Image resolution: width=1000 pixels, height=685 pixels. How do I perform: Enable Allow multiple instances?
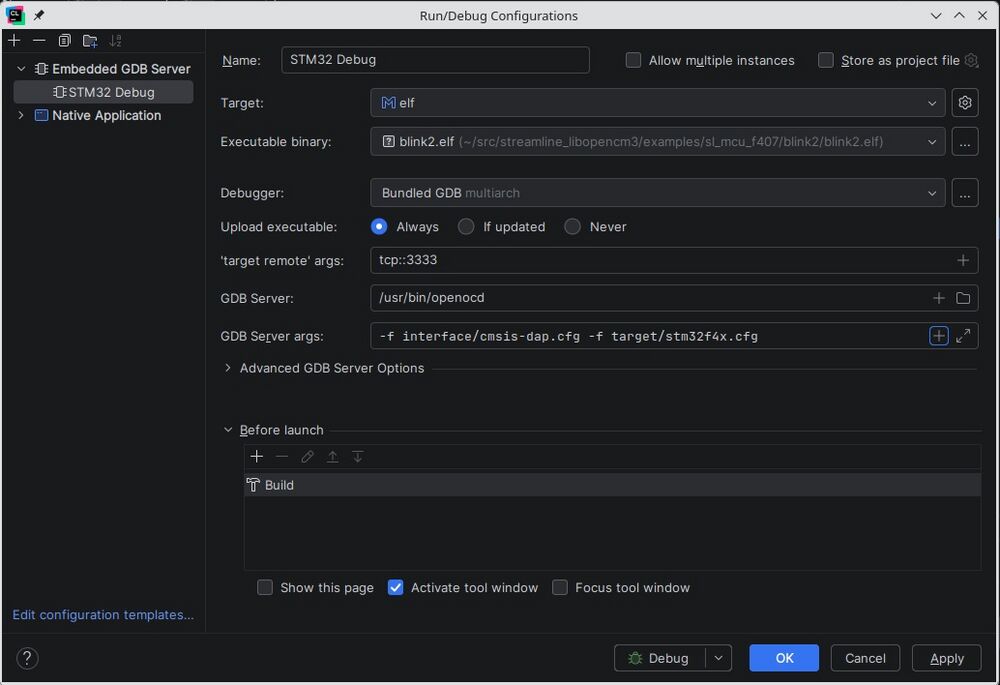pos(634,60)
